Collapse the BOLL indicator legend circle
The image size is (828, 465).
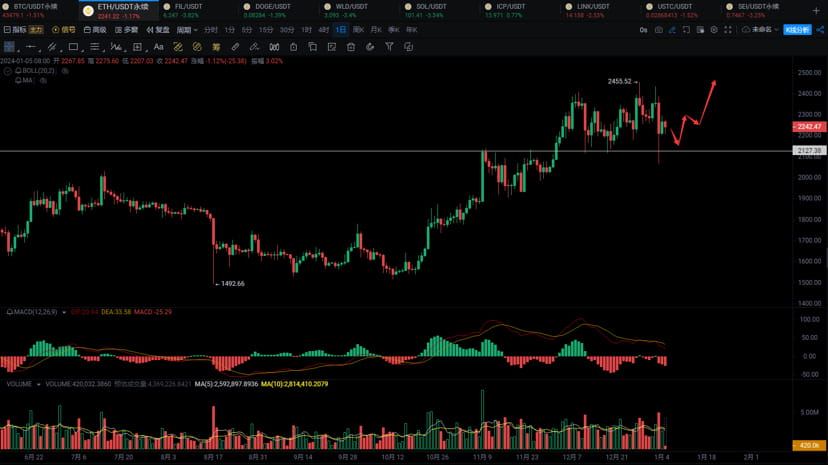7,71
